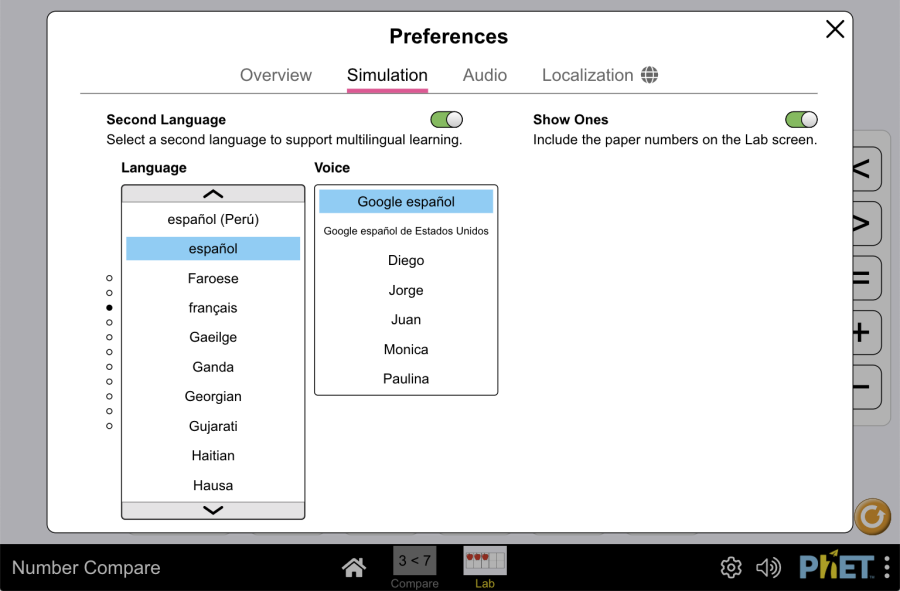This screenshot has width=900, height=591.
Task: Select français in the language list
Action: click(x=213, y=308)
